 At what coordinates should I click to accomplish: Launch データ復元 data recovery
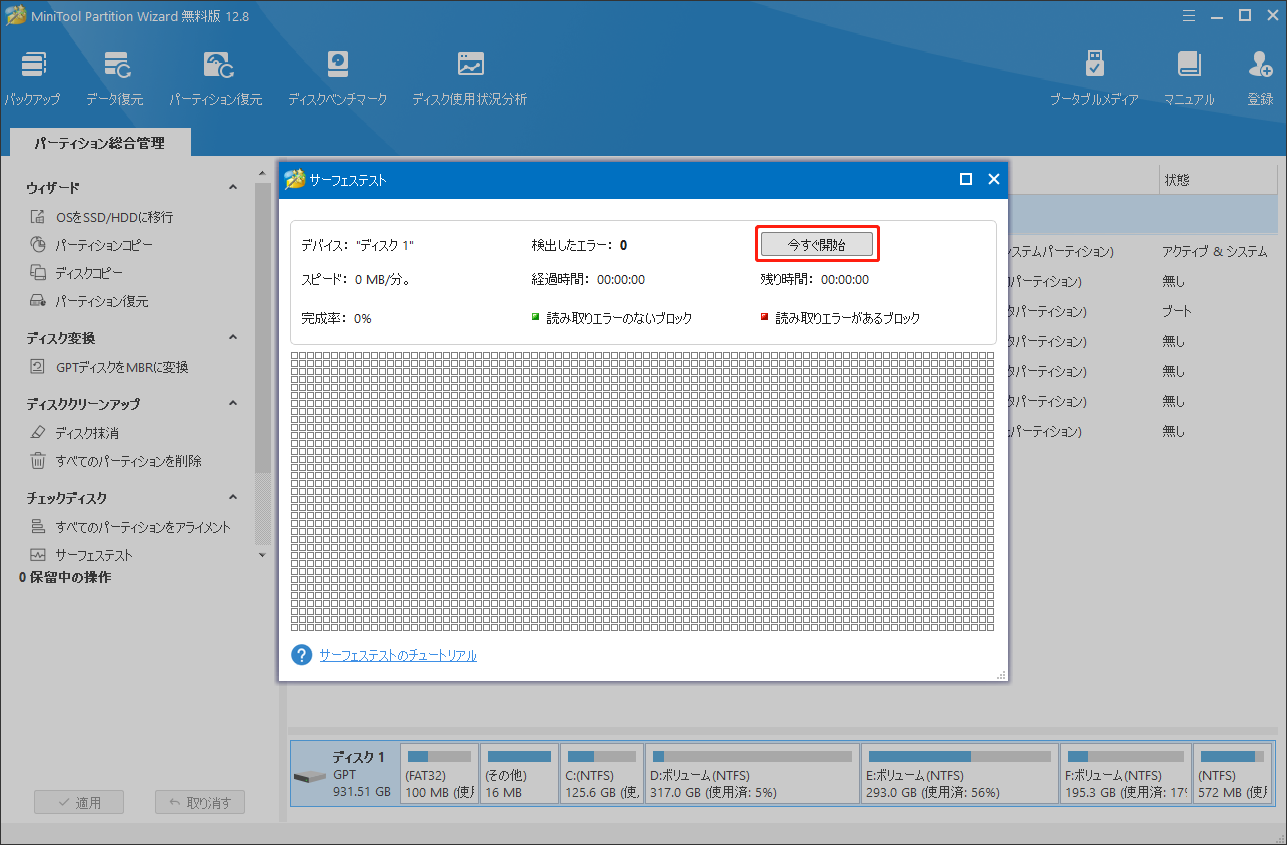[114, 79]
